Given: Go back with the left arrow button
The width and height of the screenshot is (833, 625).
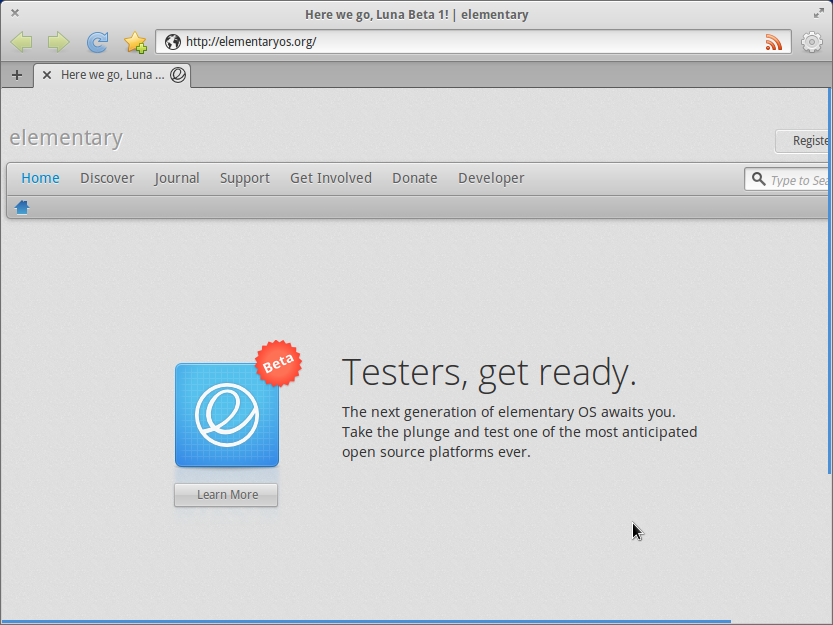Looking at the screenshot, I should pyautogui.click(x=21, y=42).
